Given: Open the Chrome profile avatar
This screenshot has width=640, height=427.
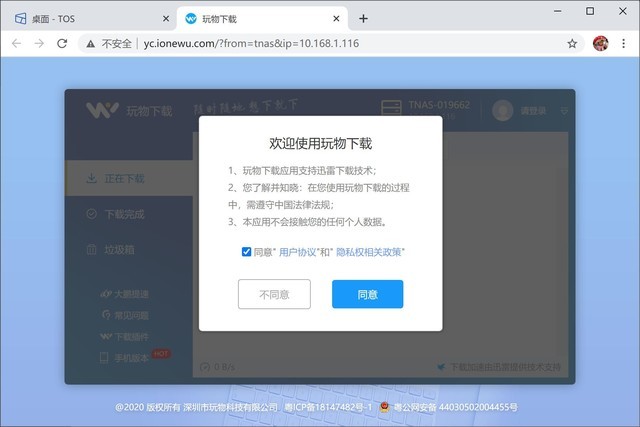Looking at the screenshot, I should pyautogui.click(x=600, y=43).
